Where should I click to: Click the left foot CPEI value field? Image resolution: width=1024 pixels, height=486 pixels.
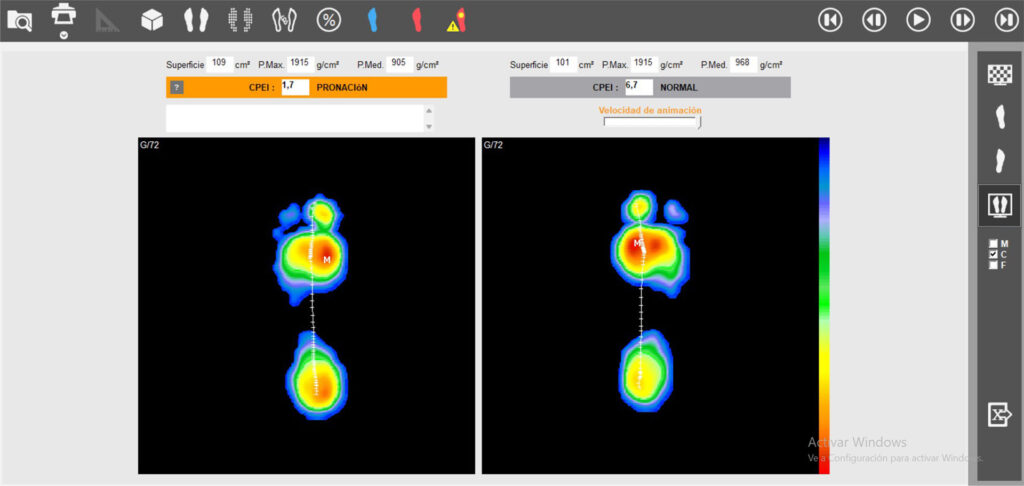click(x=295, y=87)
